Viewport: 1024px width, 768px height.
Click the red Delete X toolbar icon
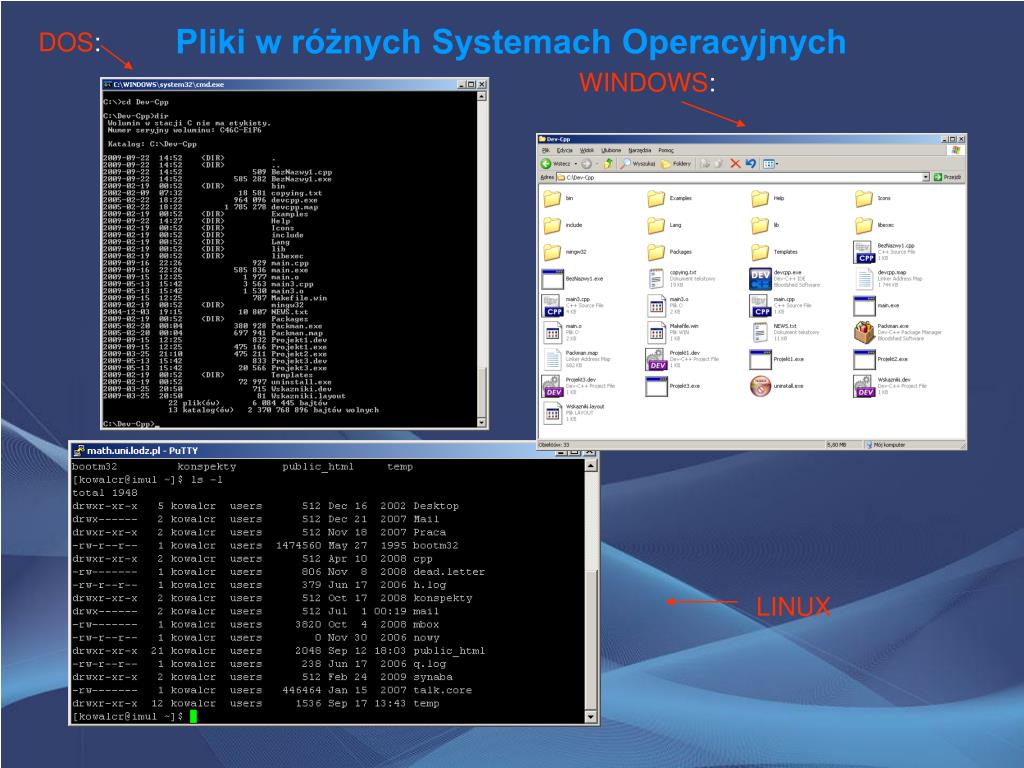(735, 164)
